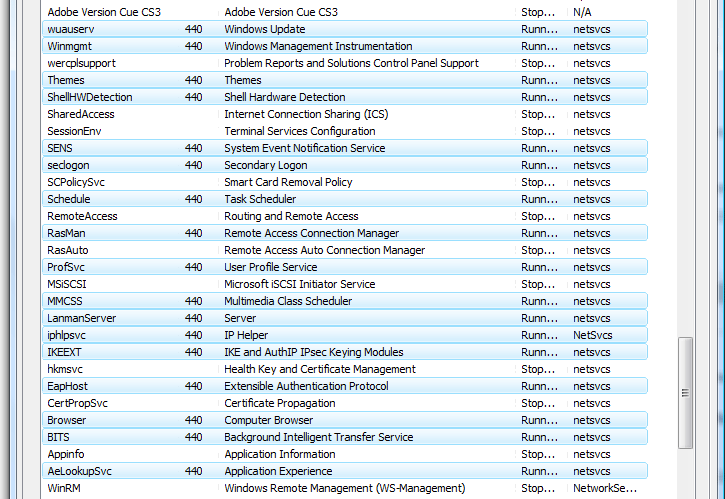The height and width of the screenshot is (499, 725).
Task: Click the Secondary Logon description
Action: click(x=265, y=165)
